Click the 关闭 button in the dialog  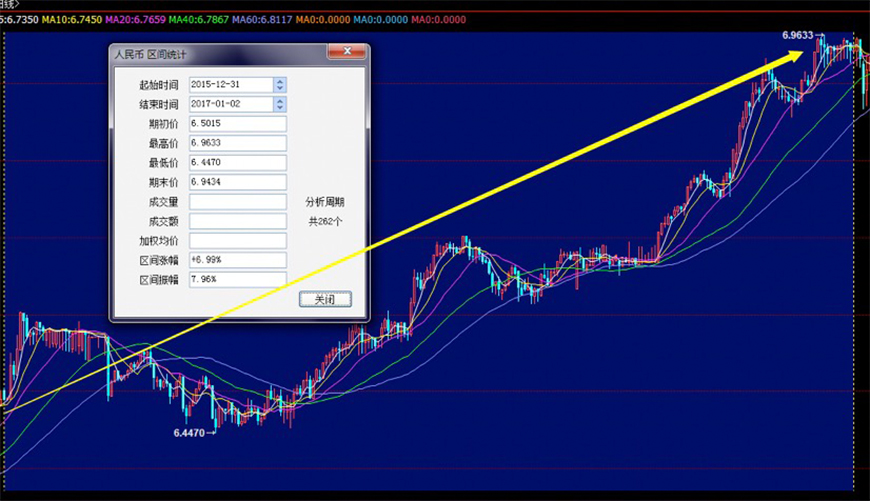tap(325, 299)
